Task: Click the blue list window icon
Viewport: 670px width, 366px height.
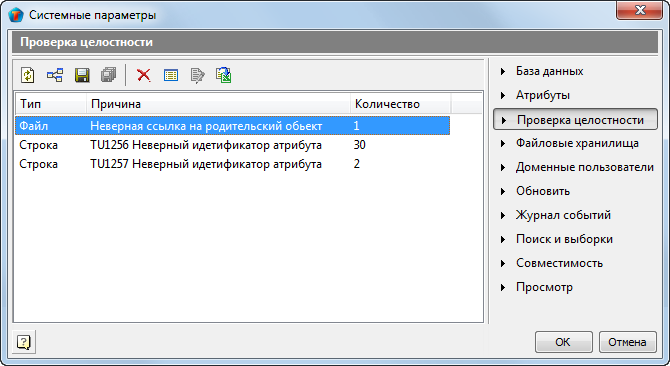Action: click(x=171, y=76)
